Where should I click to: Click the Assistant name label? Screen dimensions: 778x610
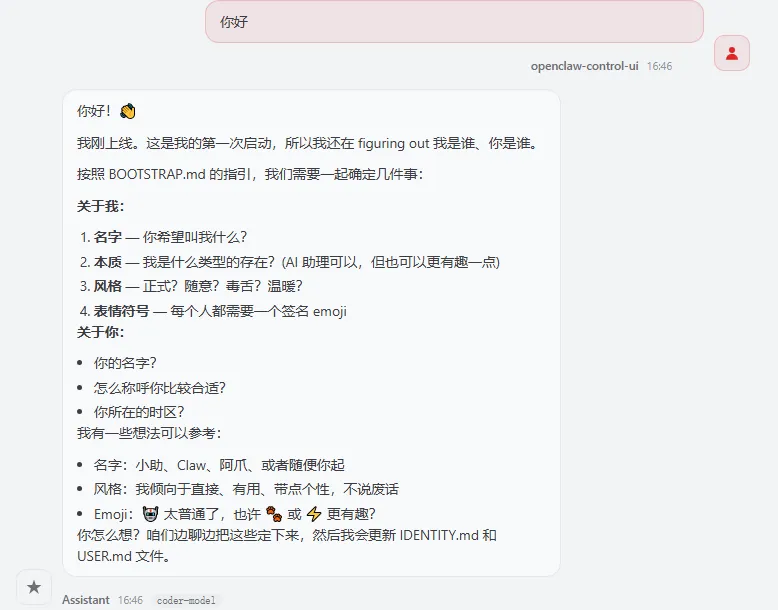pos(86,600)
